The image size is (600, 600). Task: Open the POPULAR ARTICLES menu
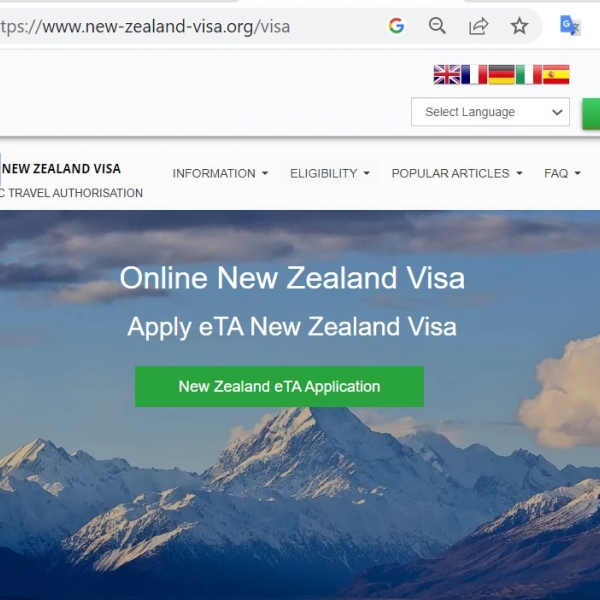point(457,173)
